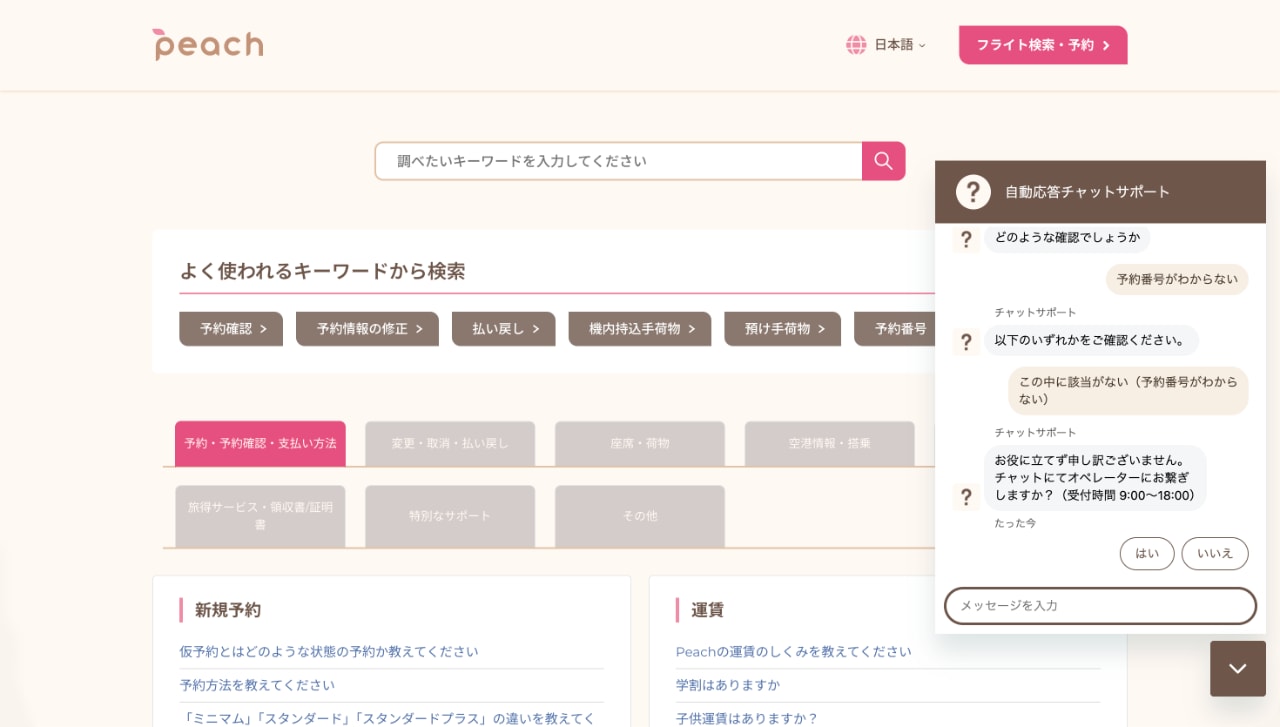Click the bot avatar beside お役に立てず message

(x=966, y=496)
